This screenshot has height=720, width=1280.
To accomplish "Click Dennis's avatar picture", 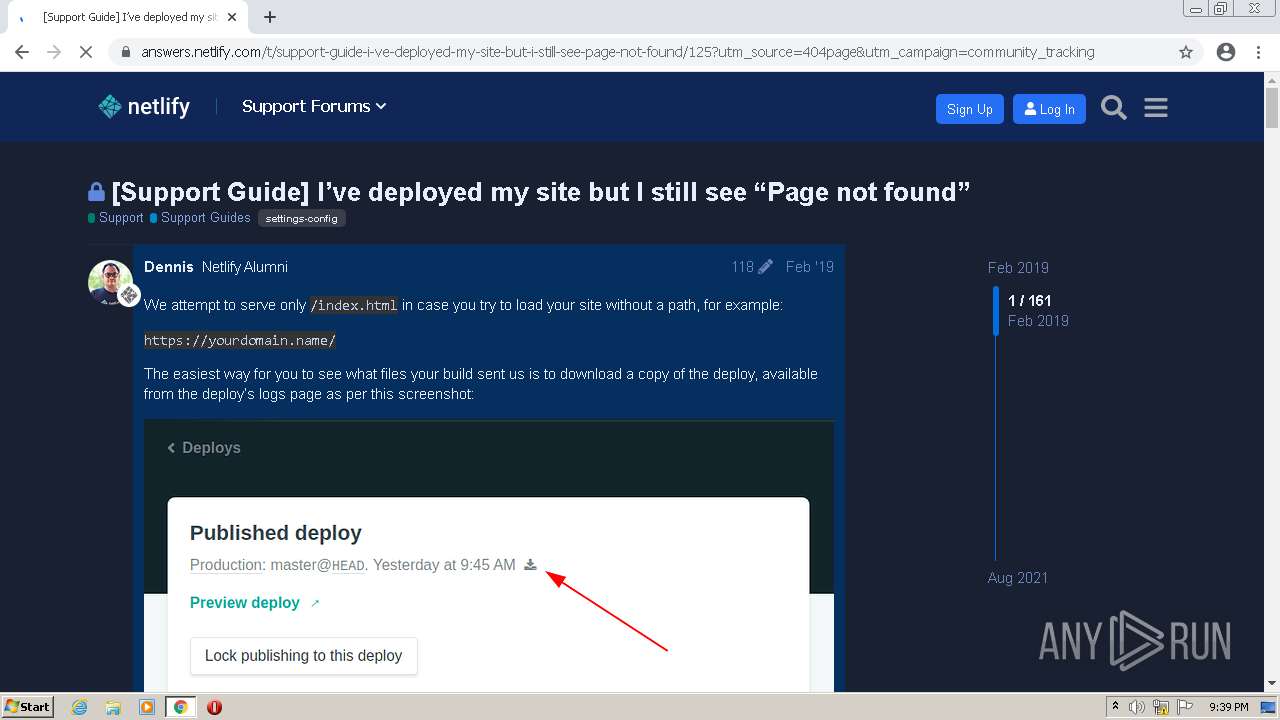I will (x=110, y=282).
